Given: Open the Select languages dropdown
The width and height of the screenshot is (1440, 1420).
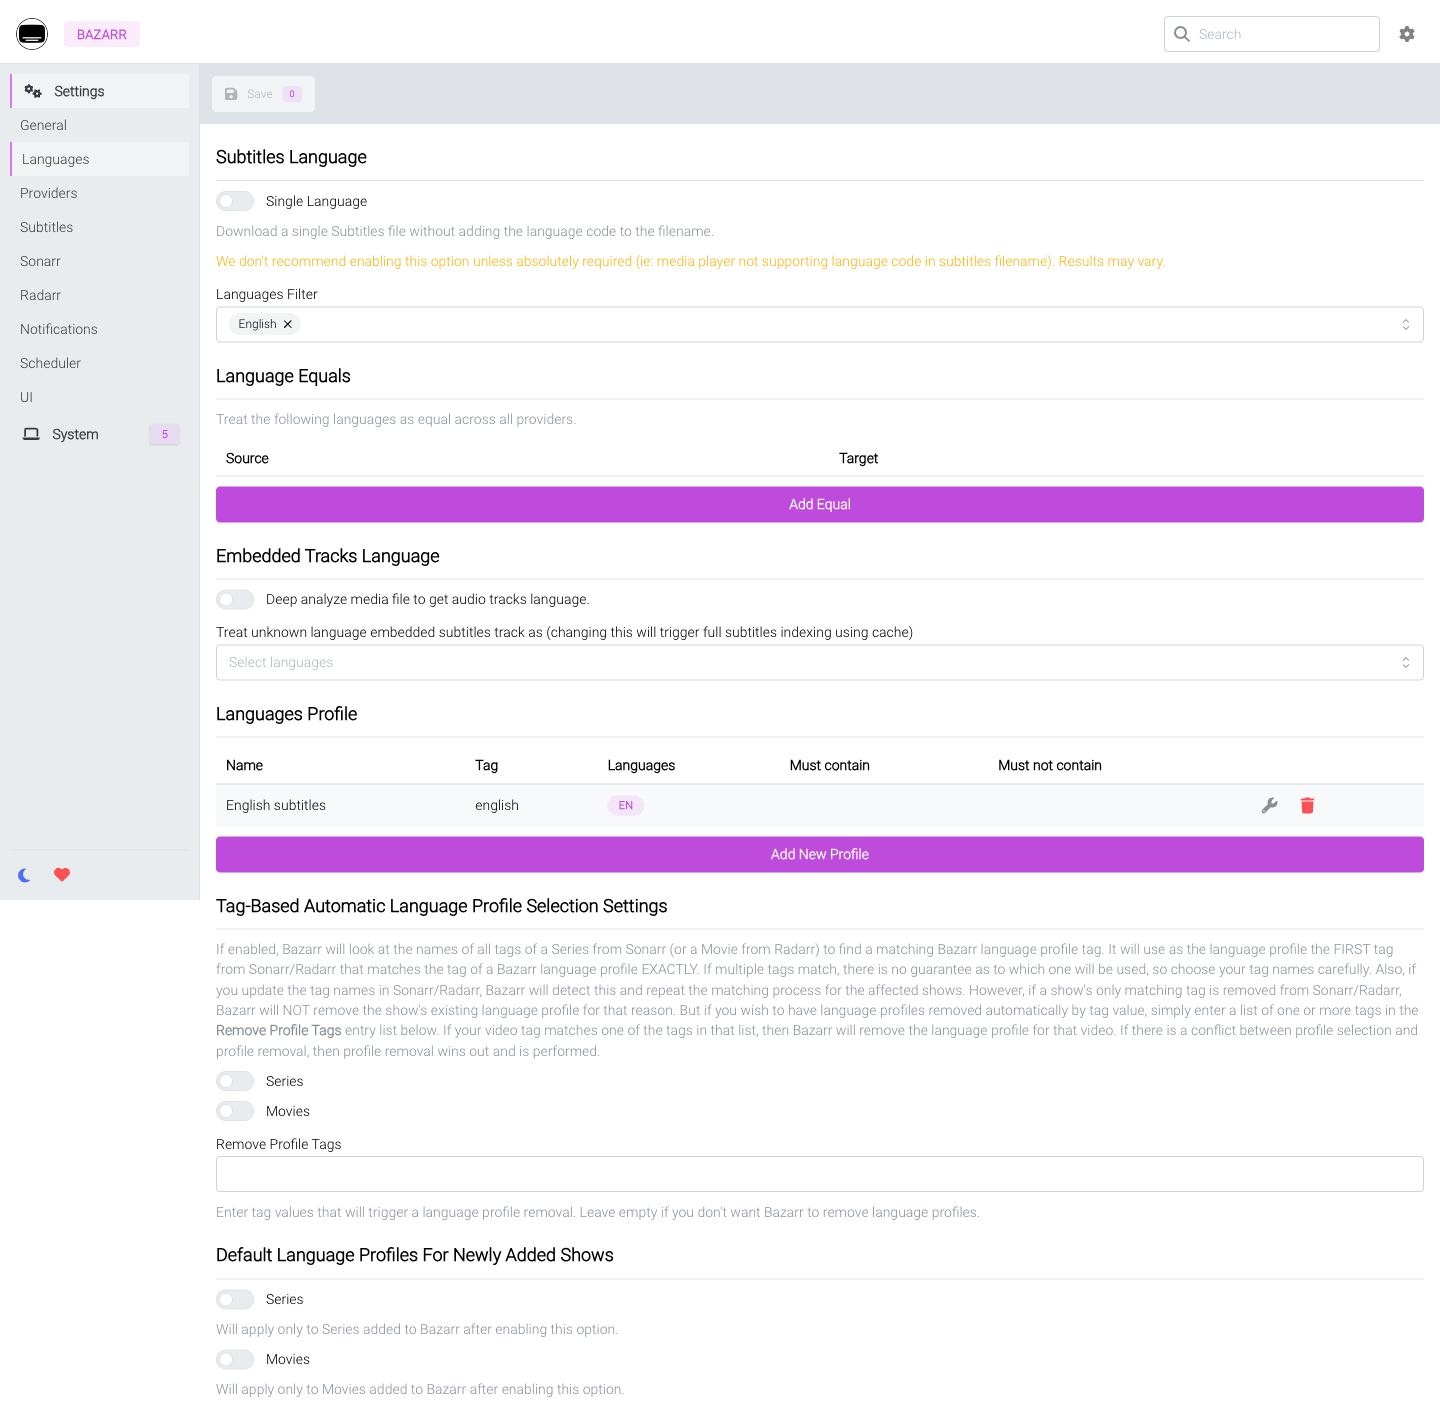Looking at the screenshot, I should [x=820, y=662].
